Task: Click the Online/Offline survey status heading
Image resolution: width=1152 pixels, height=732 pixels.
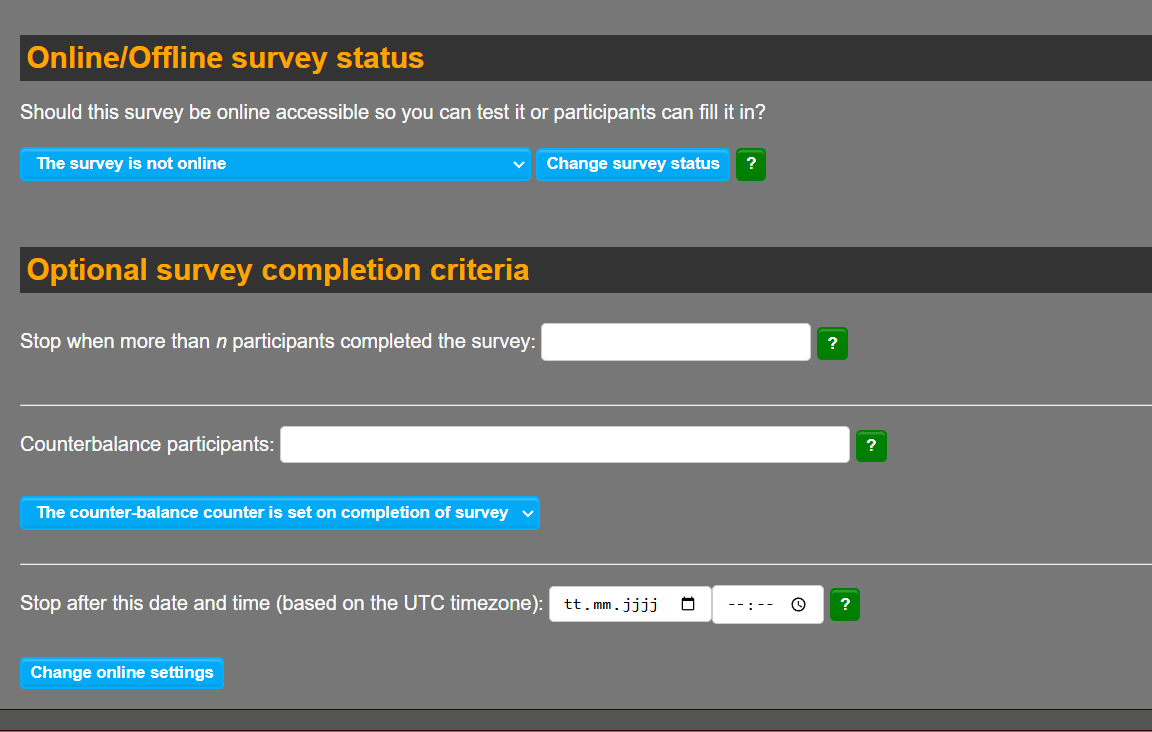Action: (226, 58)
